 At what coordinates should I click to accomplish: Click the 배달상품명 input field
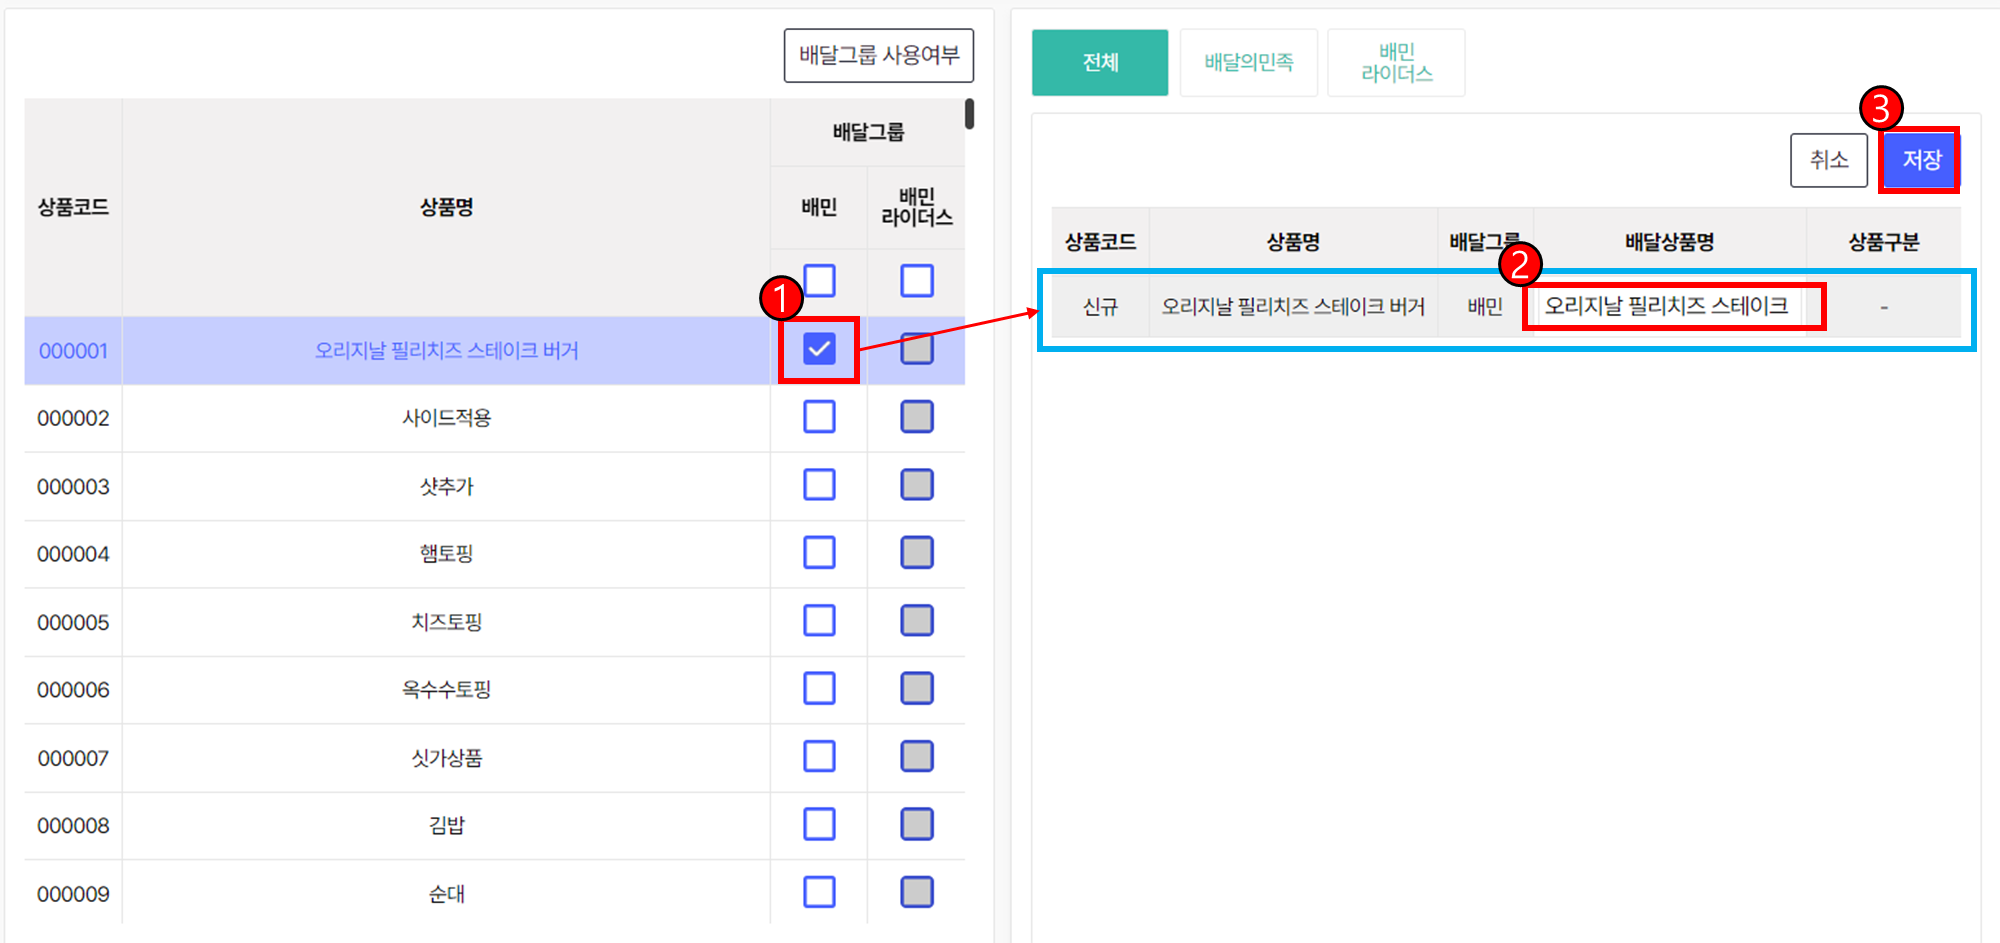tap(1670, 306)
